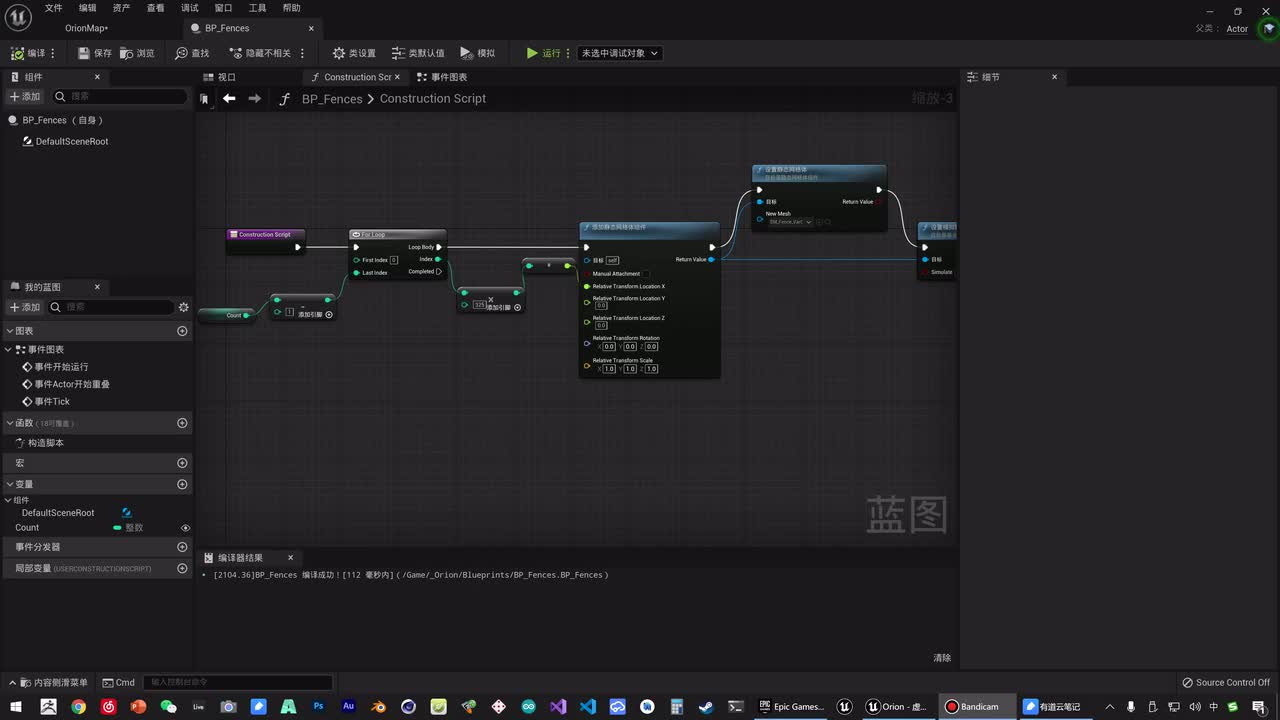Add a new function with plus icon
1280x720 pixels.
pos(182,423)
